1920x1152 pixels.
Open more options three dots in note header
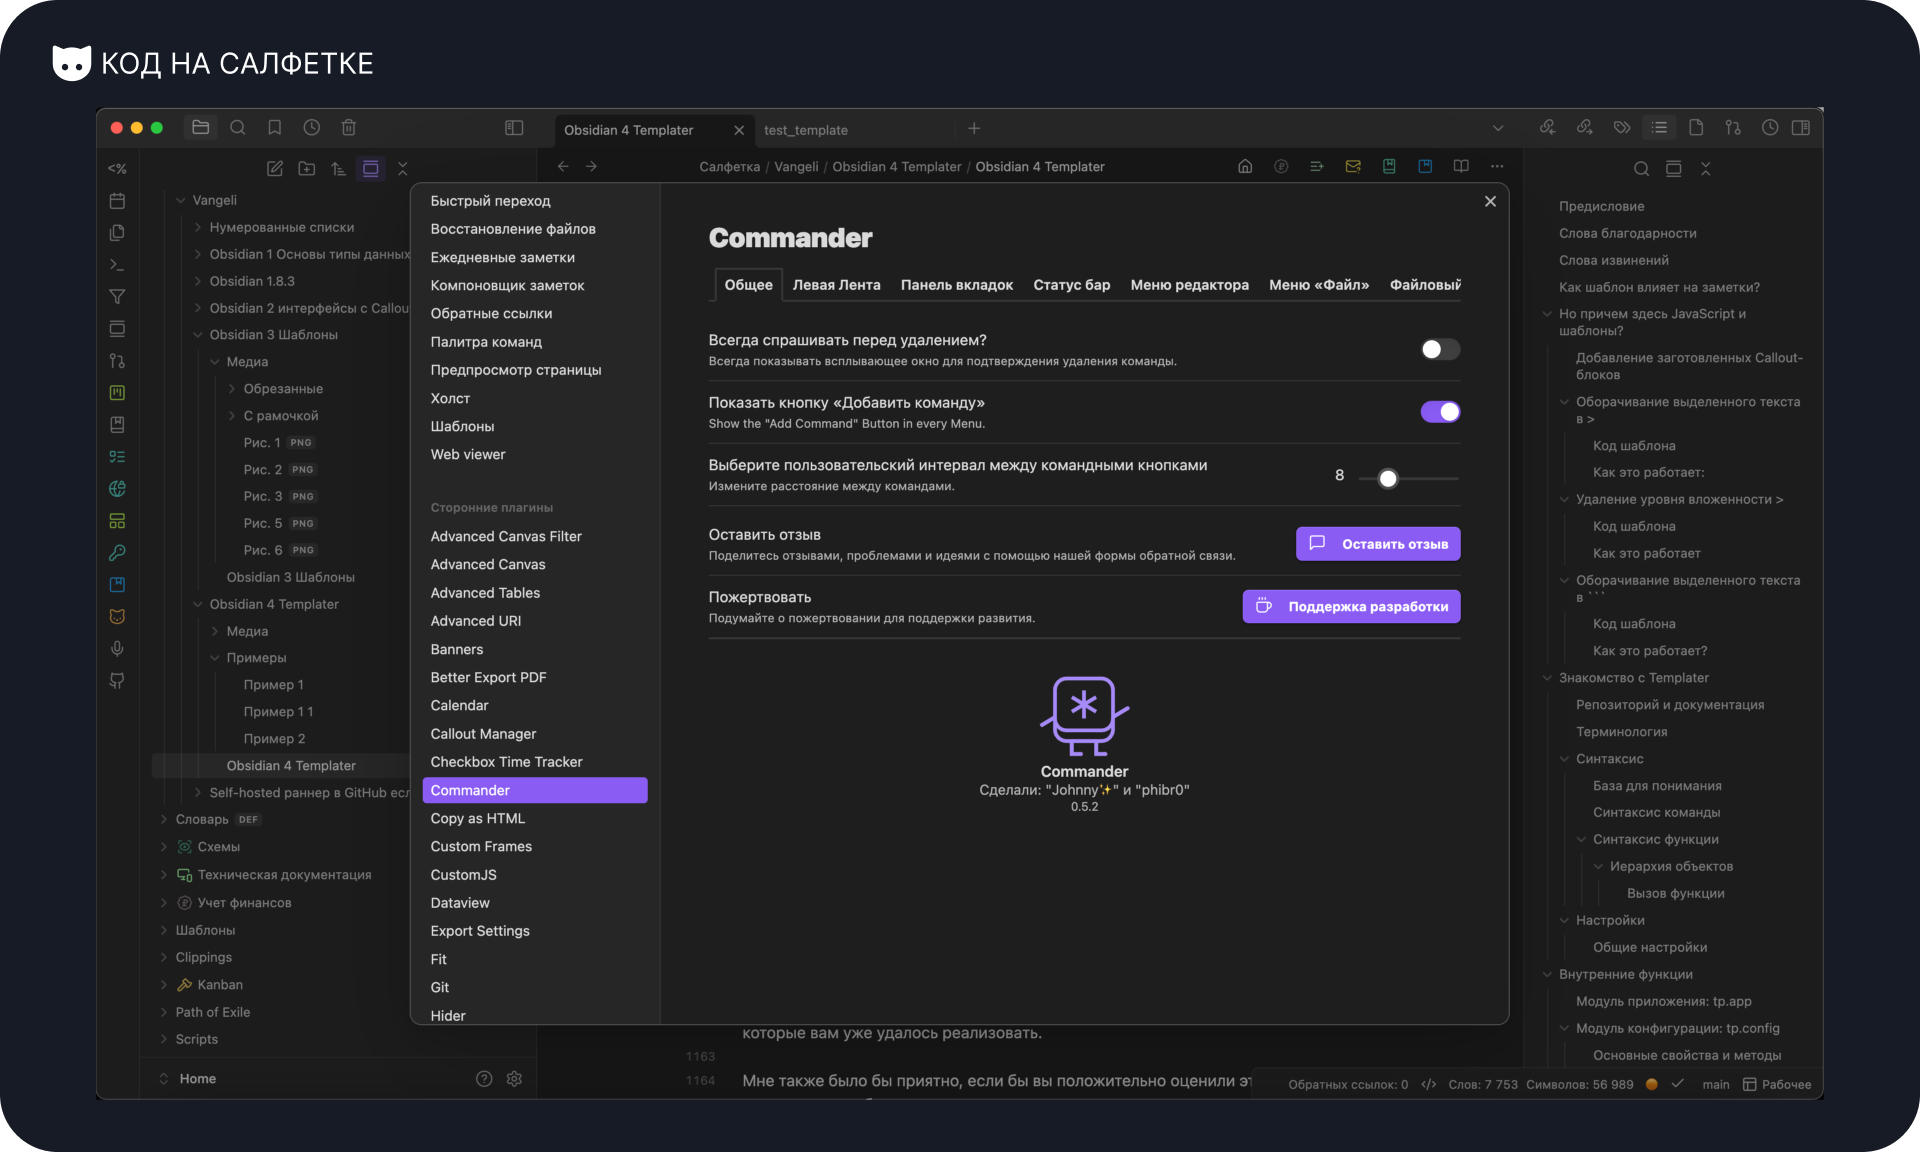[x=1497, y=167]
